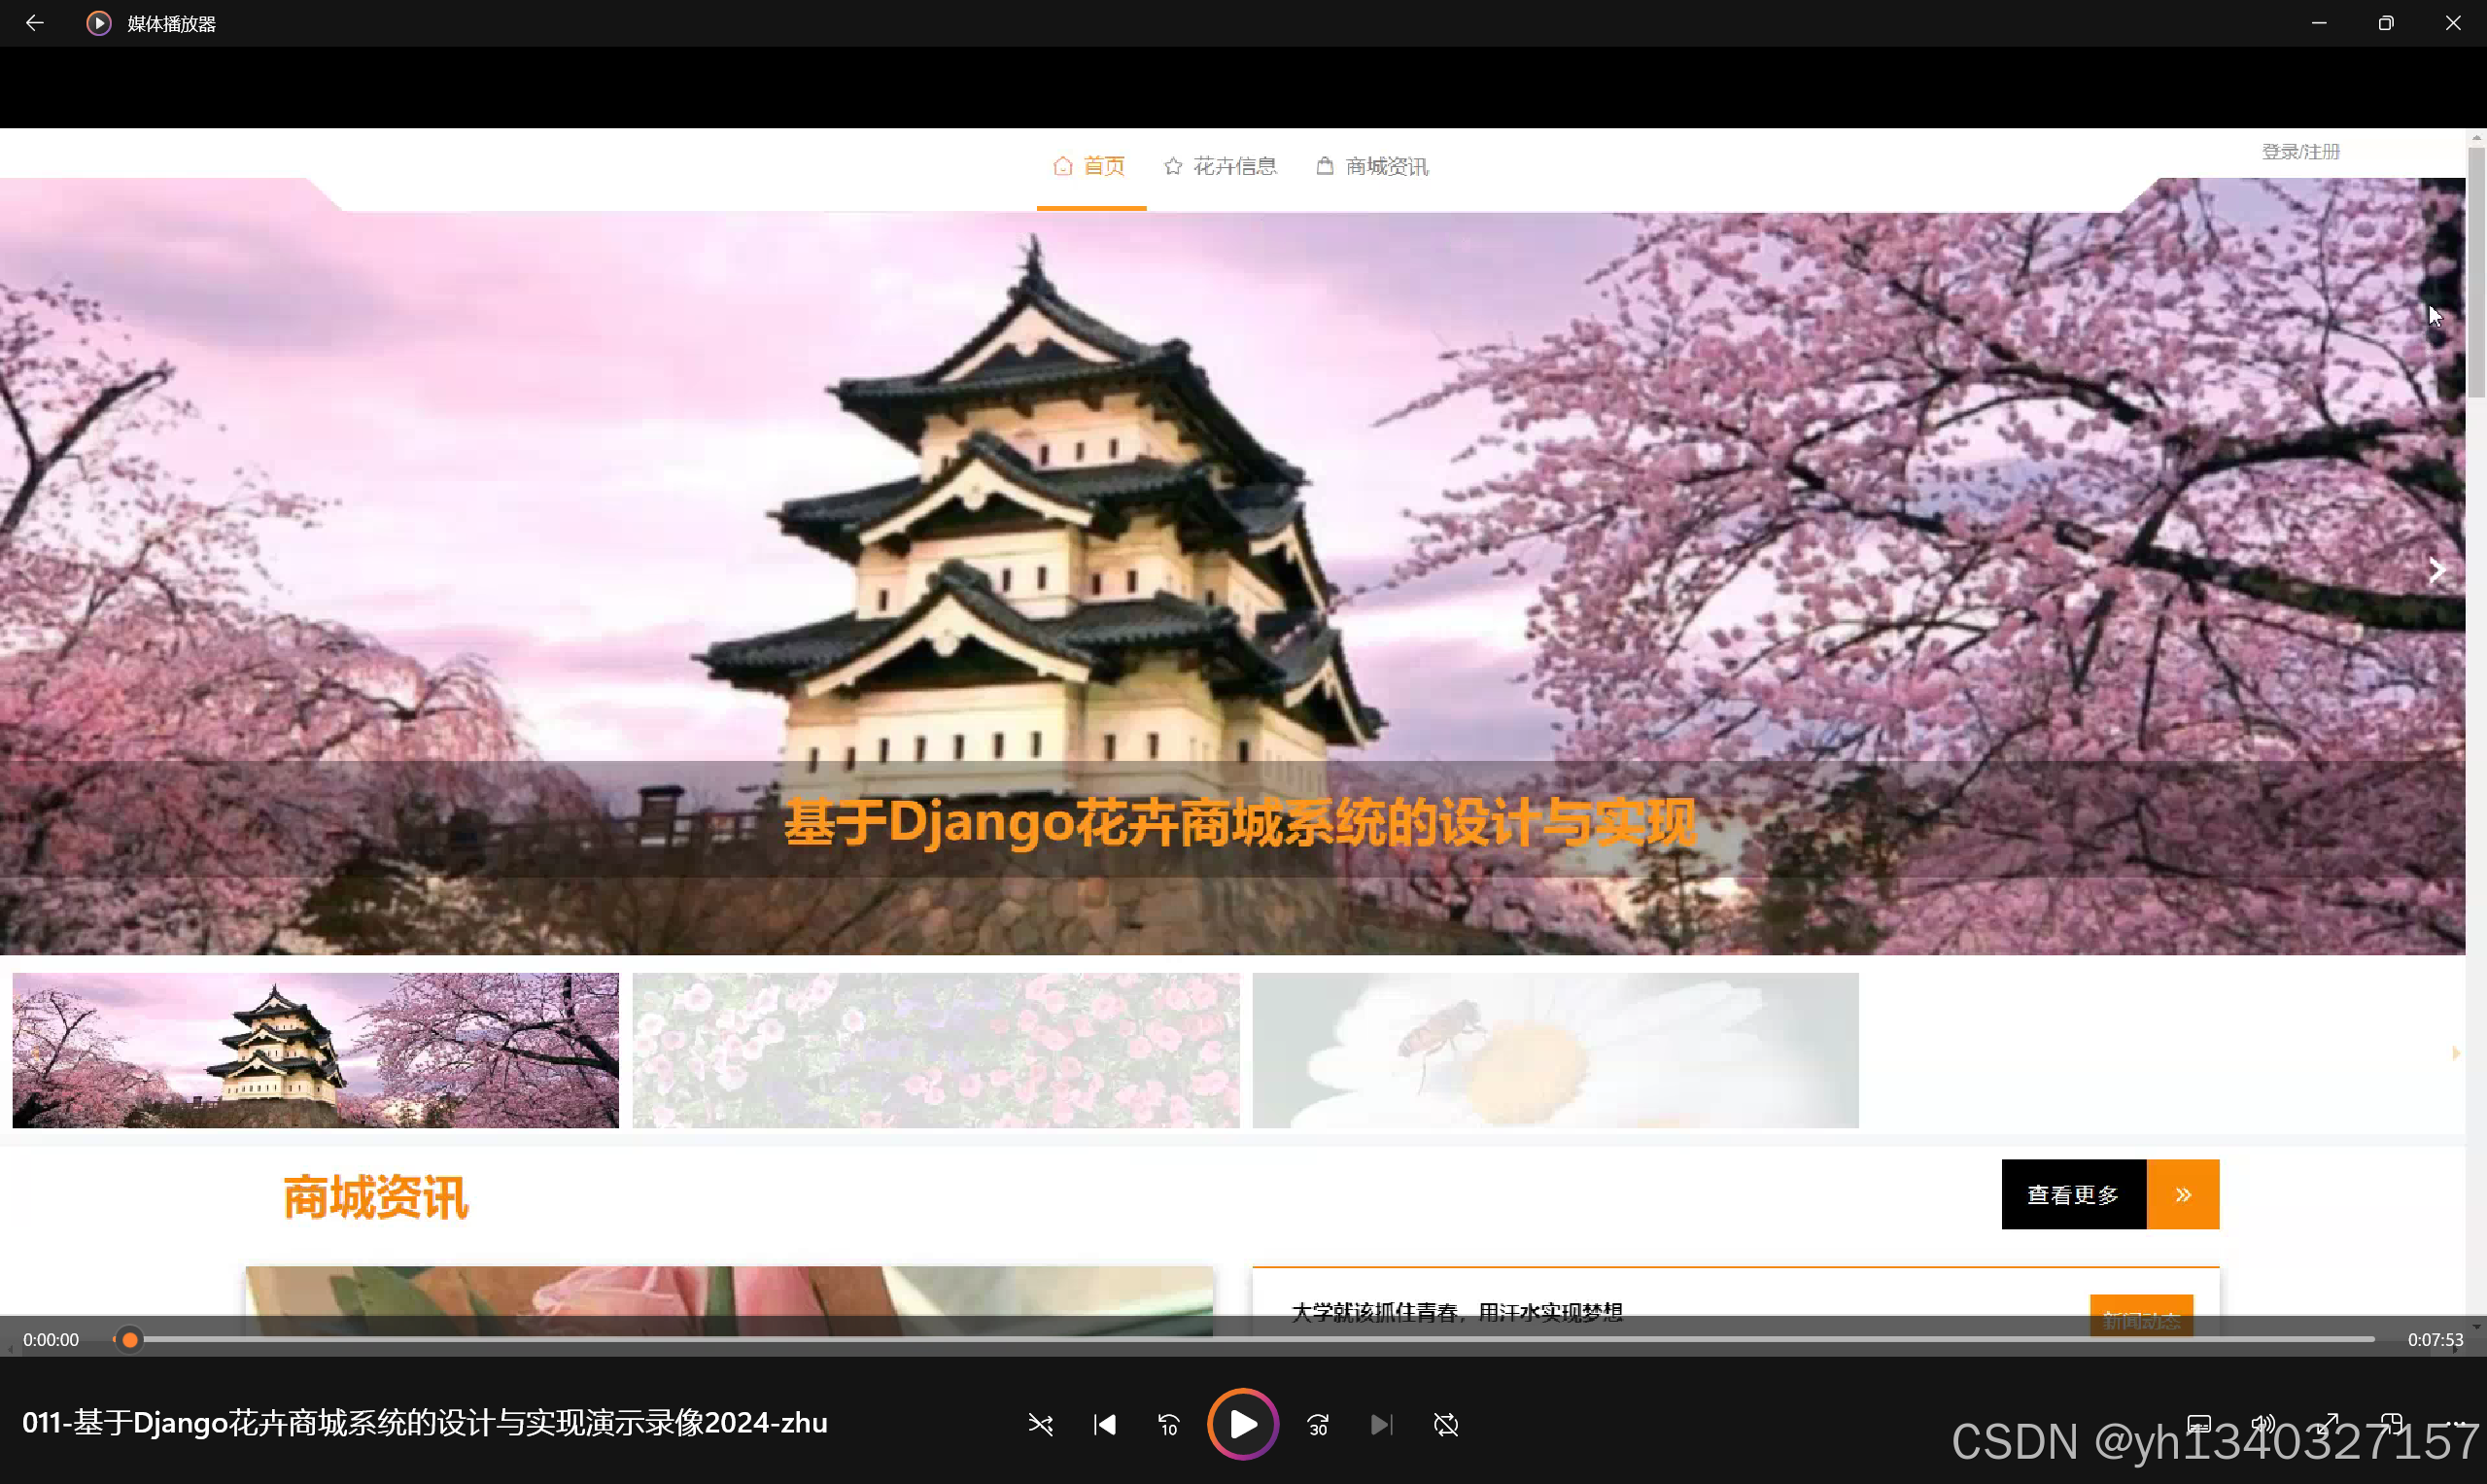The image size is (2487, 1484).
Task: Open more options ellipsis menu
Action: (2458, 1424)
